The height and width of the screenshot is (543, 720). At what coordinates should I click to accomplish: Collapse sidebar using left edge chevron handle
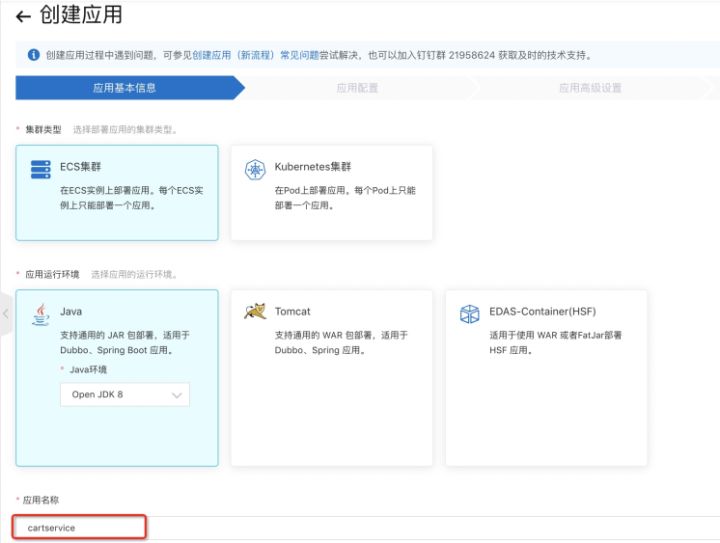tap(6, 314)
